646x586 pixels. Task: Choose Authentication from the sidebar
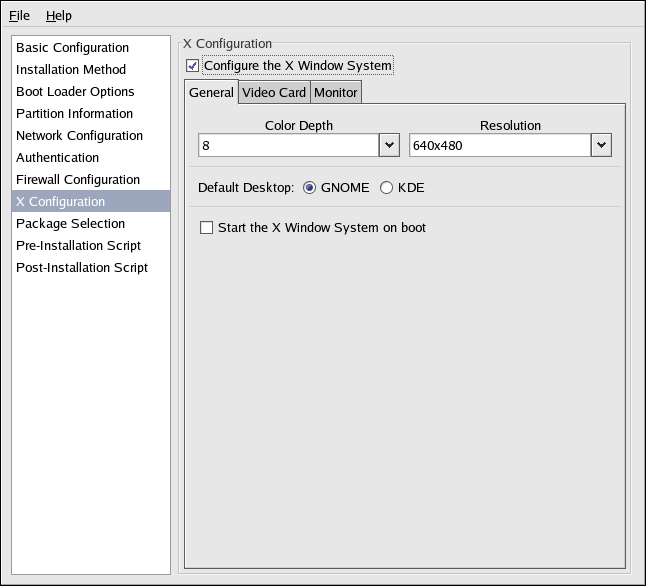(57, 157)
